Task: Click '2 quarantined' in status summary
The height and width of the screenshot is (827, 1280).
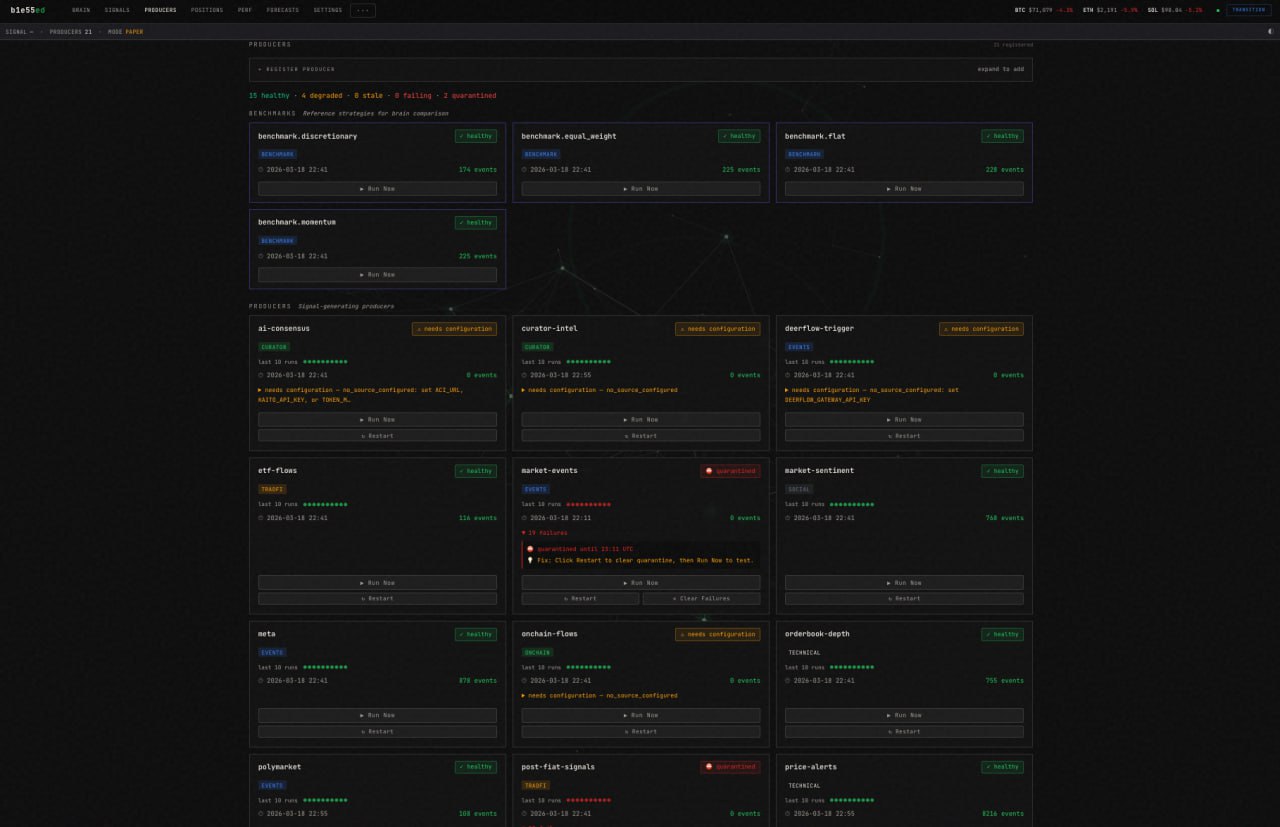Action: pos(470,95)
